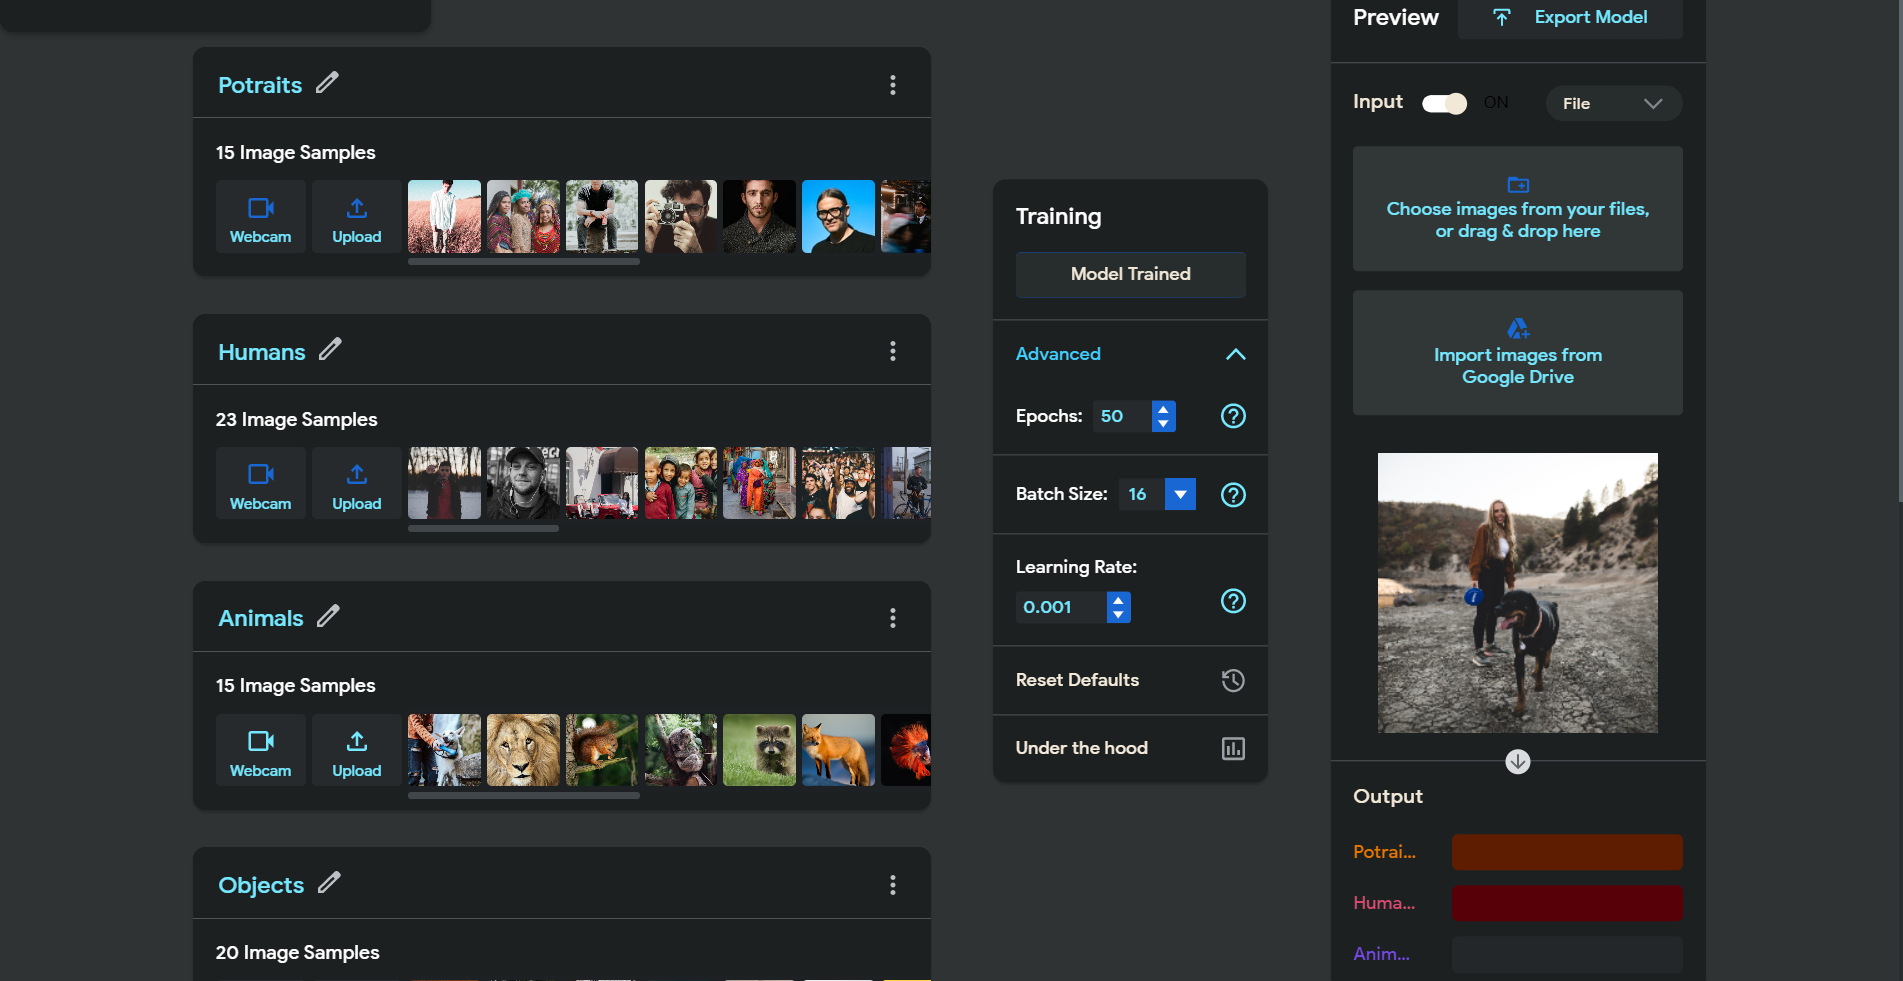Viewport: 1903px width, 981px height.
Task: Select the black-and-white capped man thumbnail in Humans
Action: click(523, 484)
